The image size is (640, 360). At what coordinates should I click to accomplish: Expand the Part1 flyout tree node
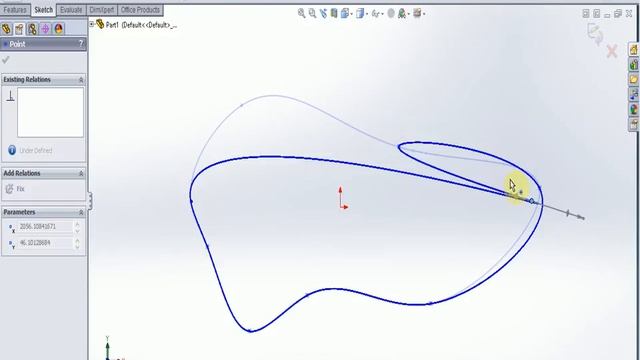pos(92,24)
